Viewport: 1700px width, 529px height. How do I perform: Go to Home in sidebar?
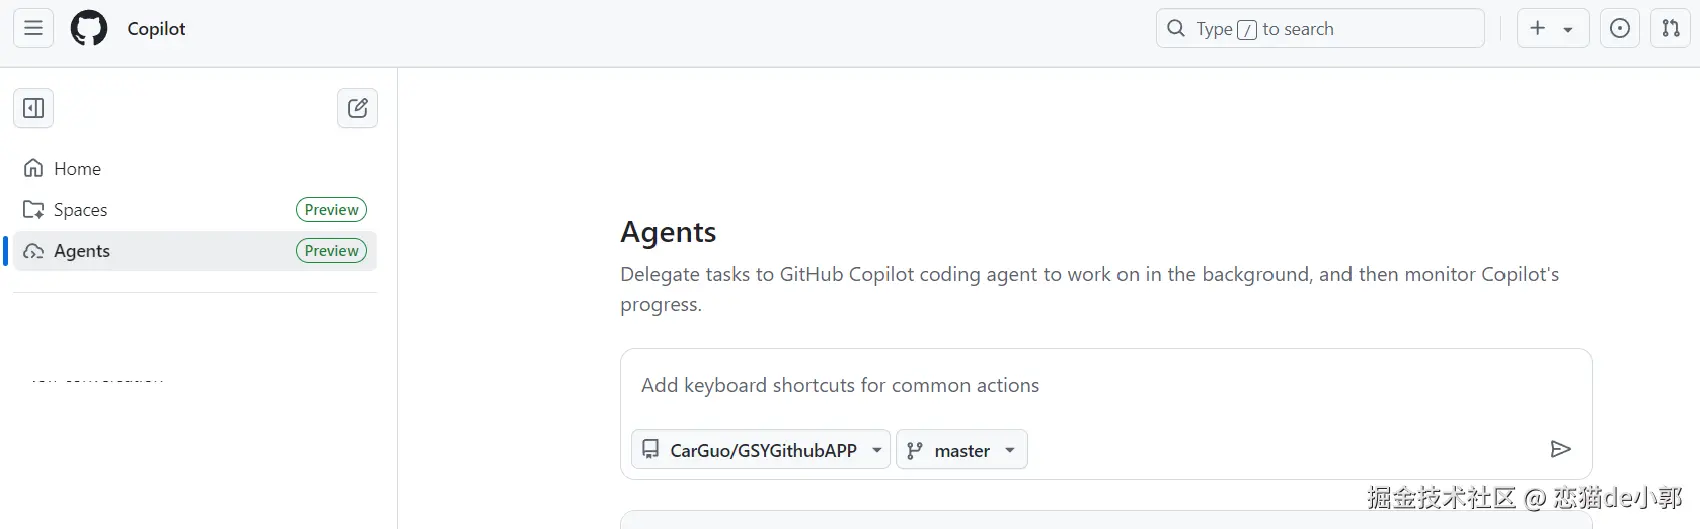77,169
